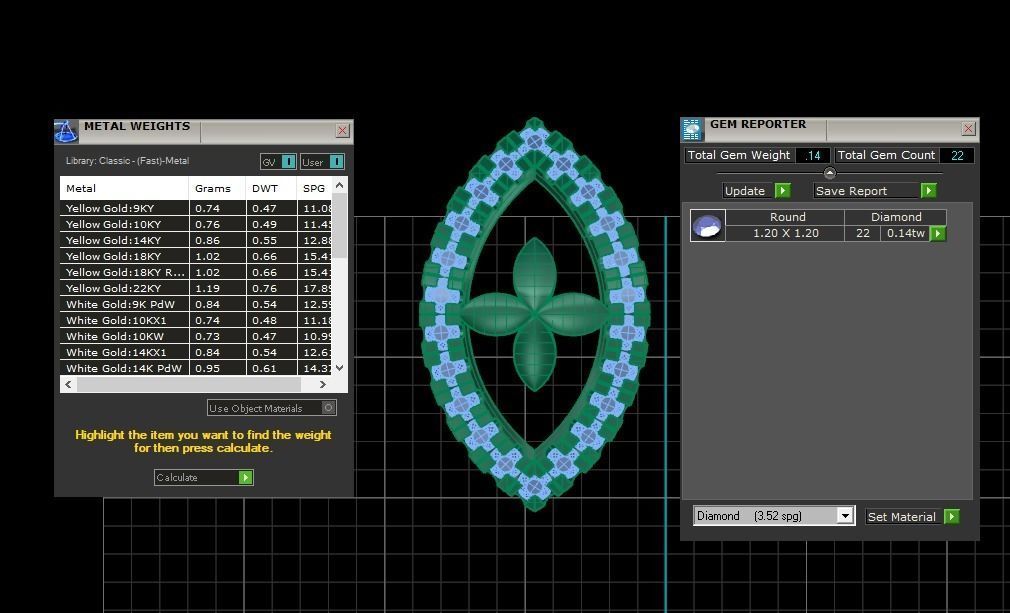Click the Metal Weights panel flask icon

pos(66,131)
